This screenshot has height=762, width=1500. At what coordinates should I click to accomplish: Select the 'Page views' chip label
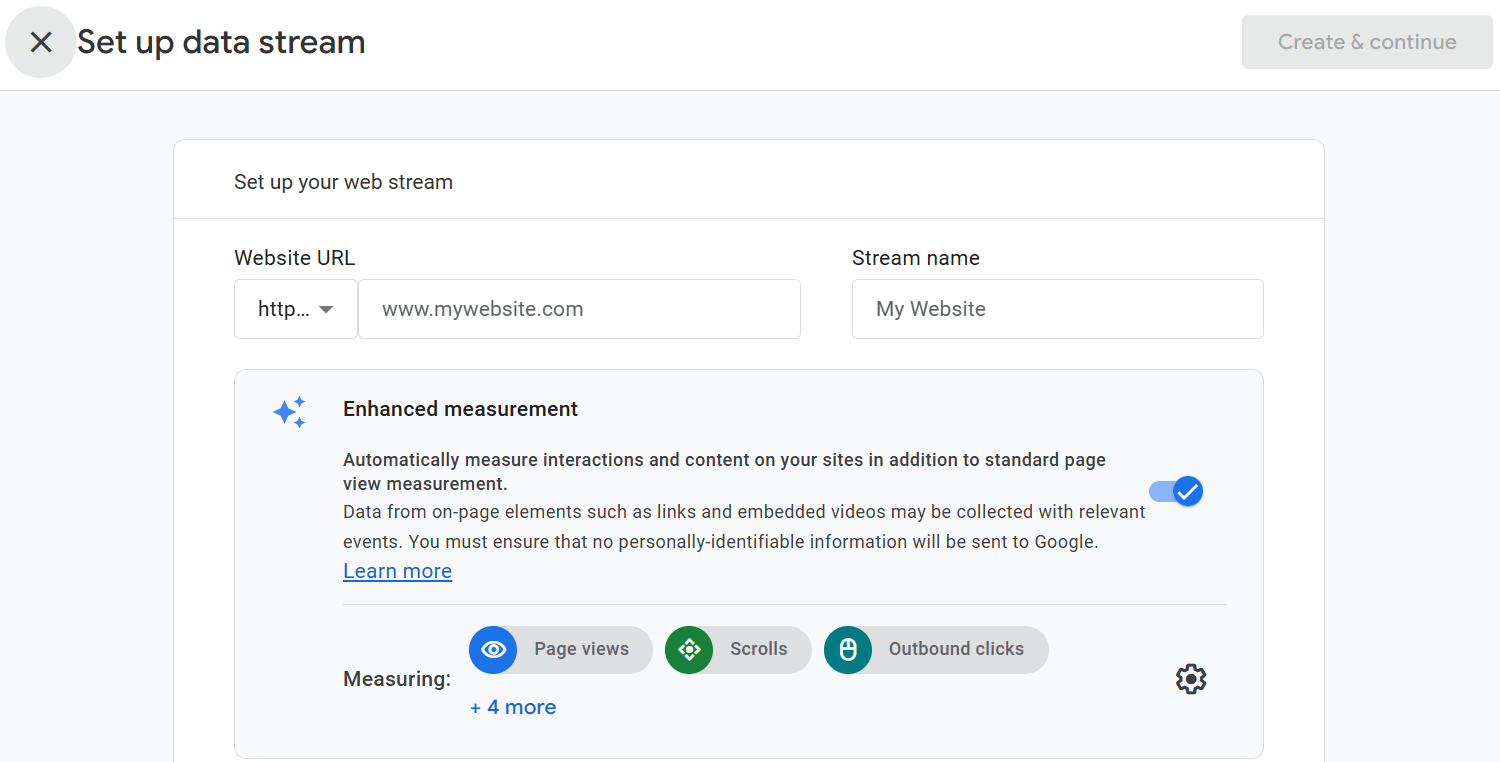tap(581, 649)
